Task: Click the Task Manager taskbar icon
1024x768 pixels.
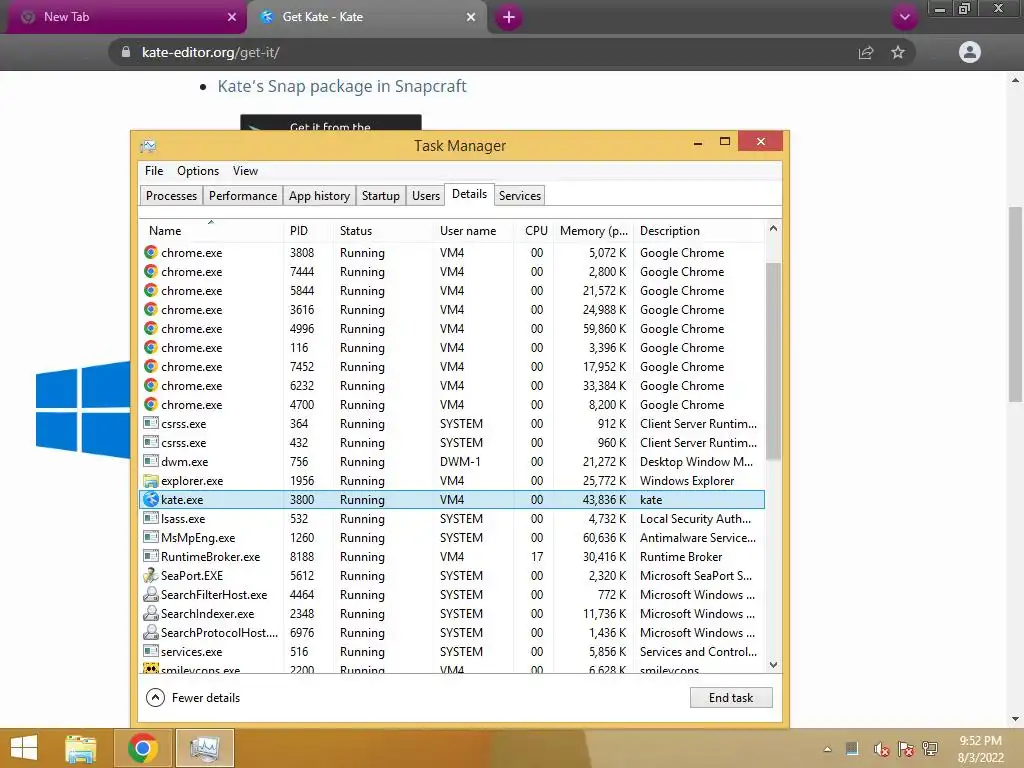Action: 204,748
